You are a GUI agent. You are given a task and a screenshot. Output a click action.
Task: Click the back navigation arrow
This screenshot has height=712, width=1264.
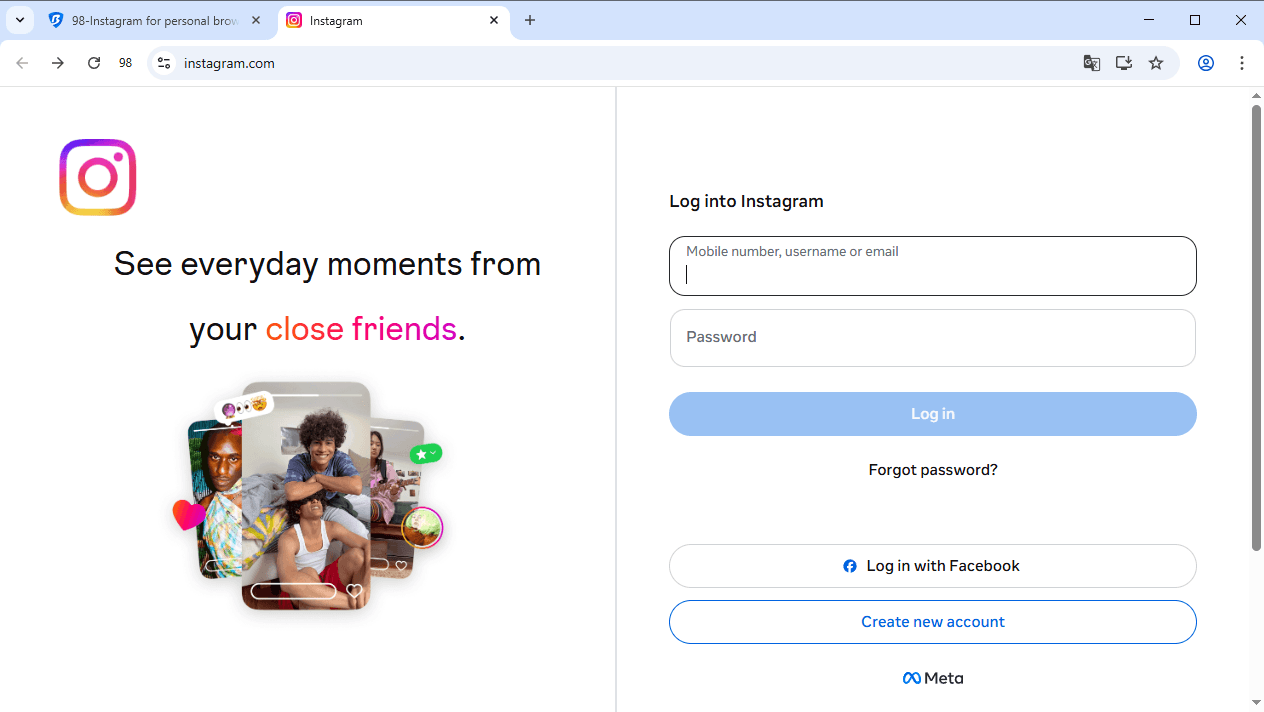coord(22,62)
